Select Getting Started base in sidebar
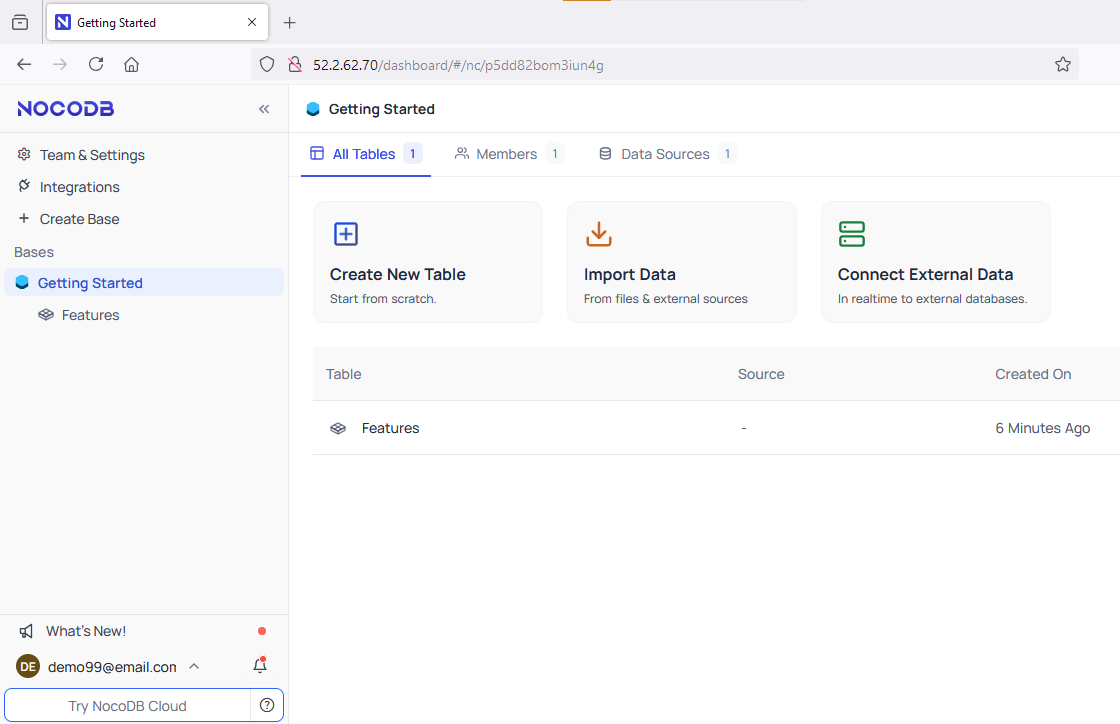The height and width of the screenshot is (724, 1120). coord(144,283)
